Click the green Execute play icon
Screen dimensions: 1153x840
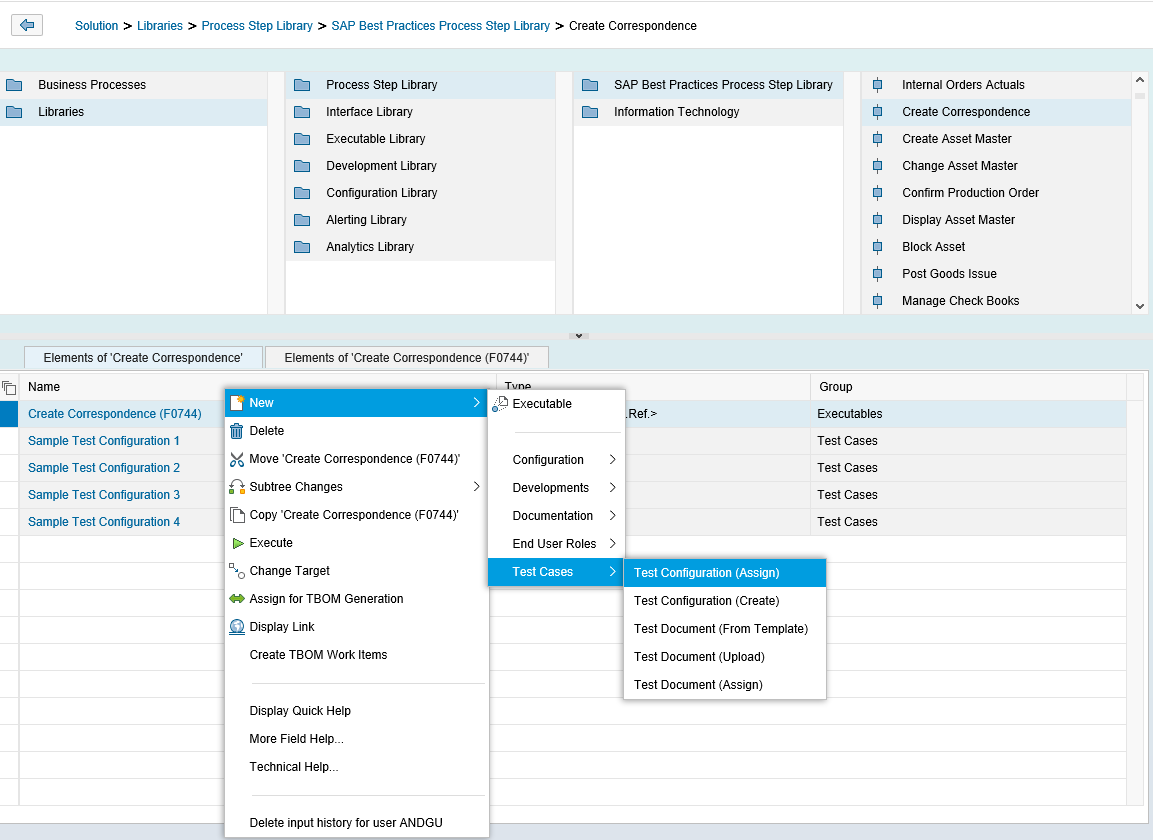pyautogui.click(x=237, y=543)
